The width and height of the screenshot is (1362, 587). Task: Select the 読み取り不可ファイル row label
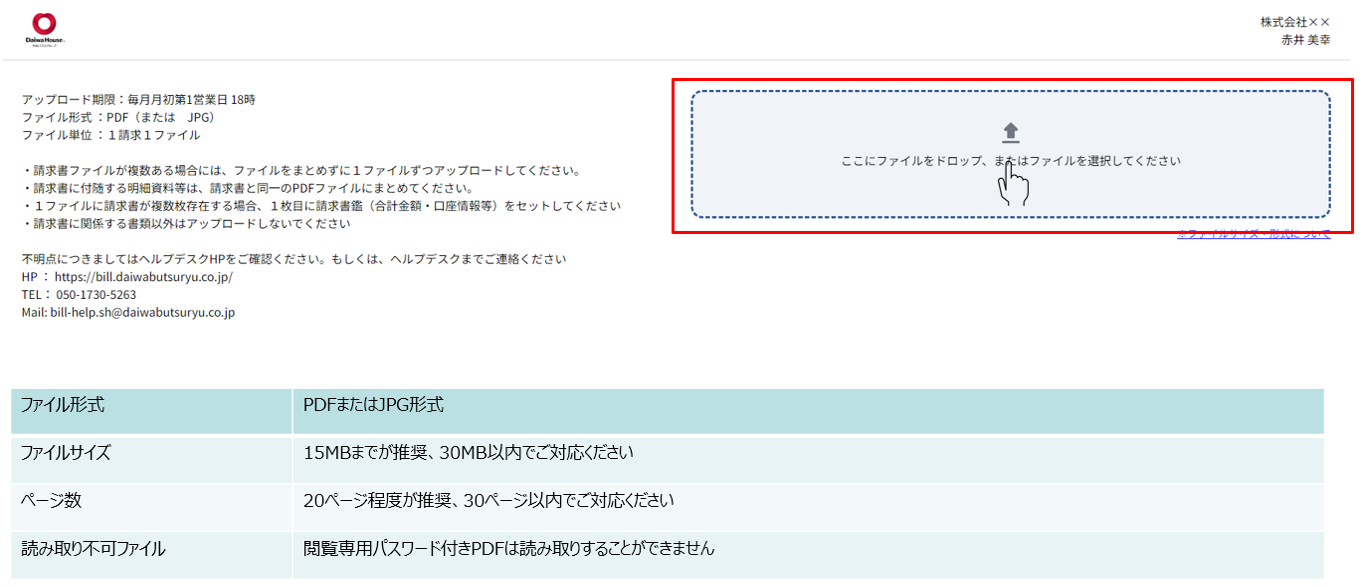(93, 549)
